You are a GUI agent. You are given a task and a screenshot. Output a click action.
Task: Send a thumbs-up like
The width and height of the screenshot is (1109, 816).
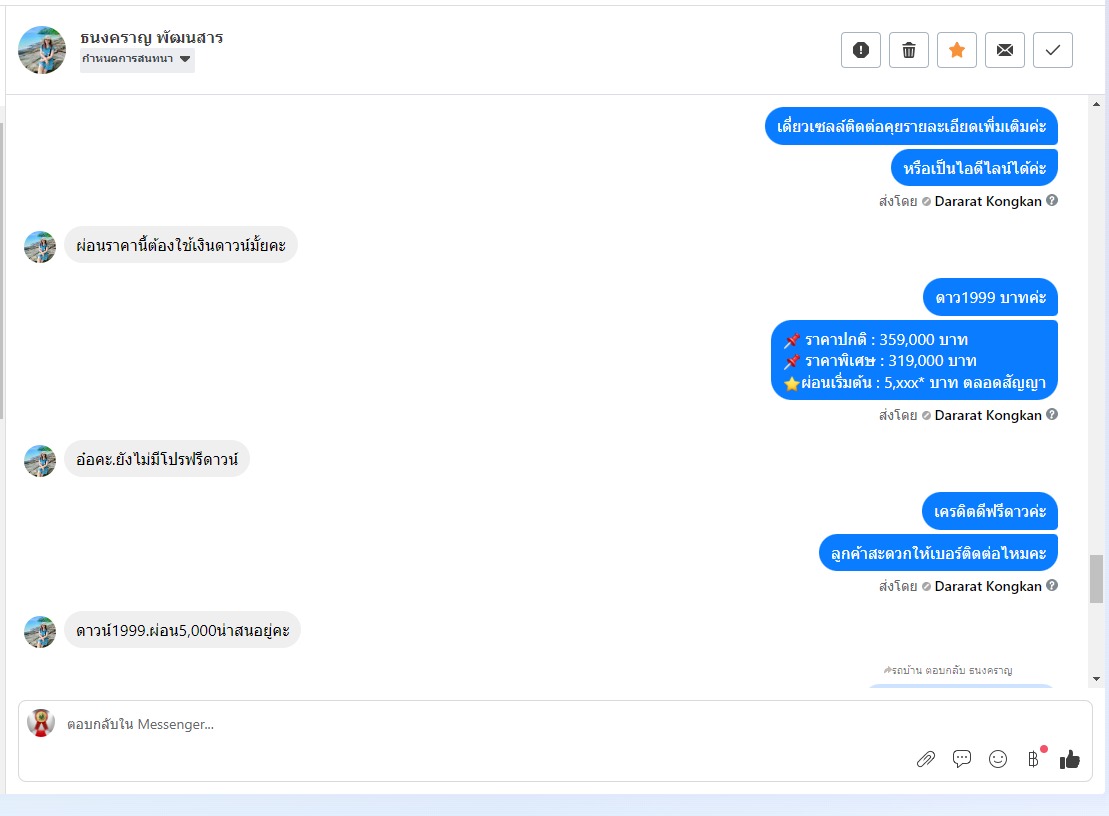(x=1069, y=759)
